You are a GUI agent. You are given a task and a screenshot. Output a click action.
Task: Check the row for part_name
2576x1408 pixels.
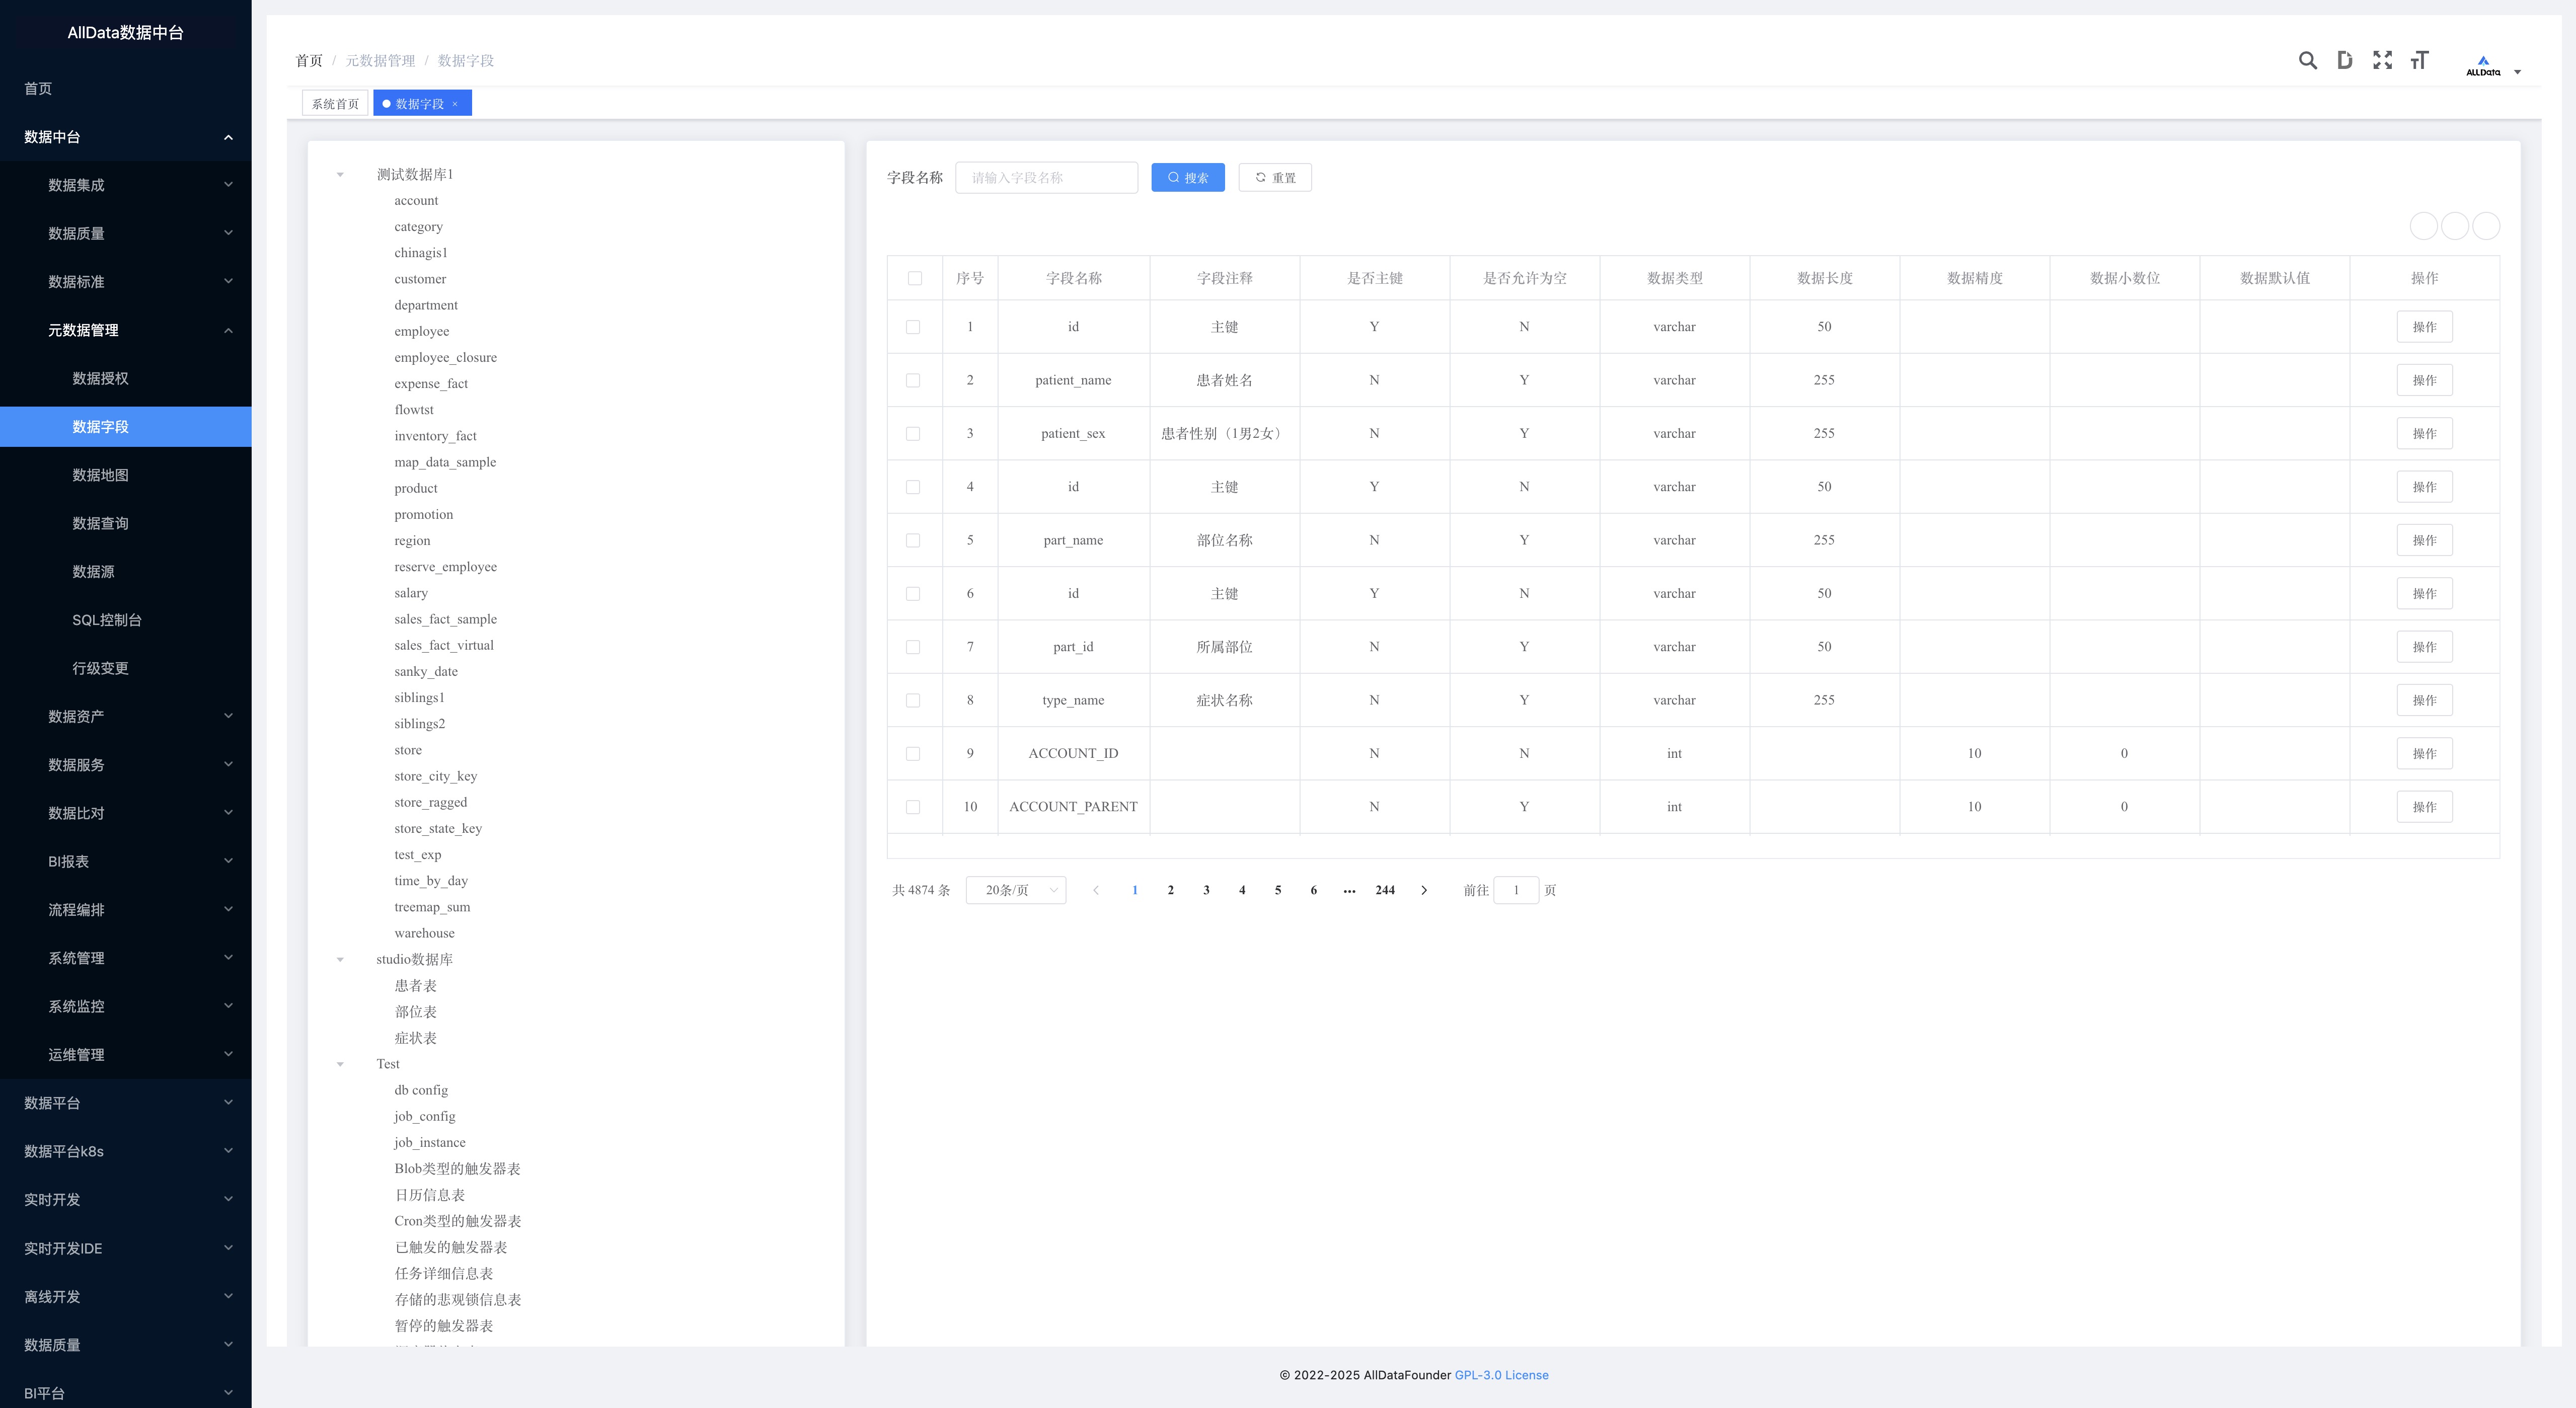pyautogui.click(x=913, y=540)
